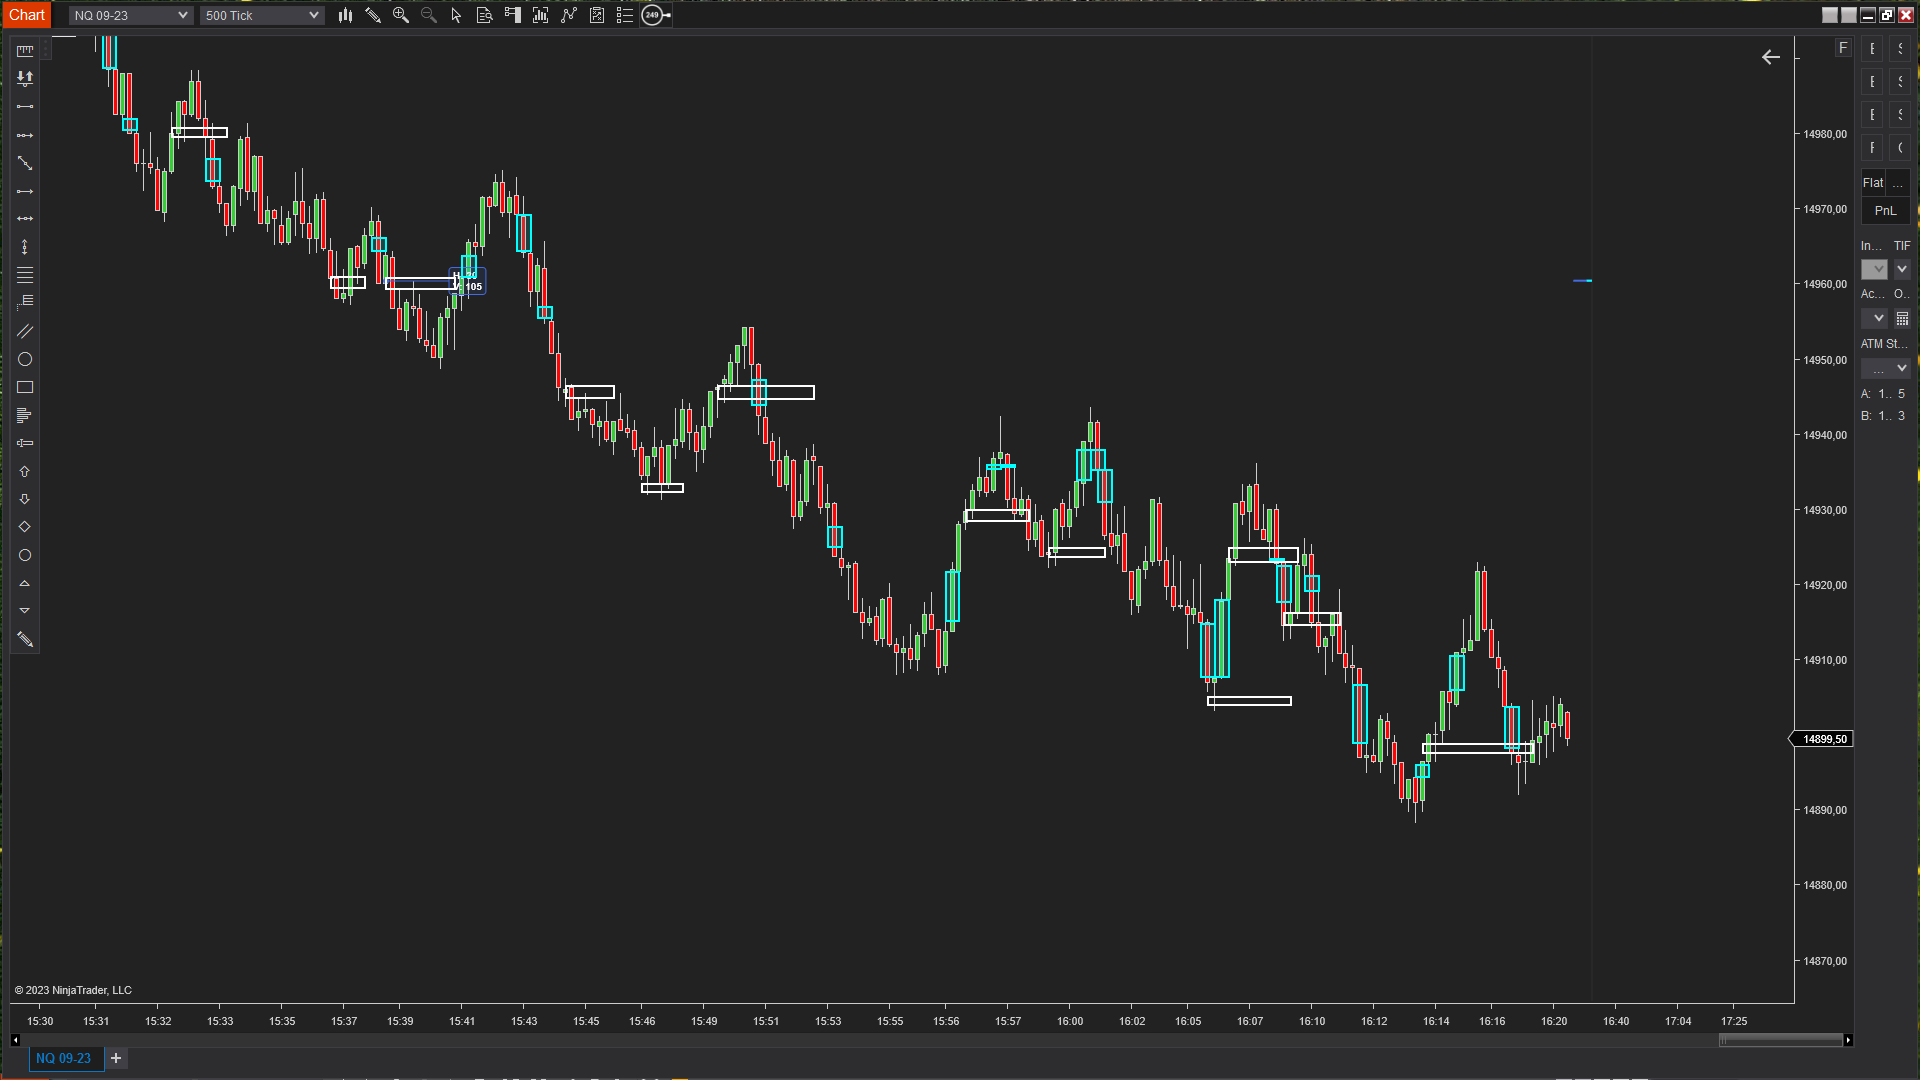Image resolution: width=1920 pixels, height=1080 pixels.
Task: Select the vertical line tool
Action: tap(25, 247)
